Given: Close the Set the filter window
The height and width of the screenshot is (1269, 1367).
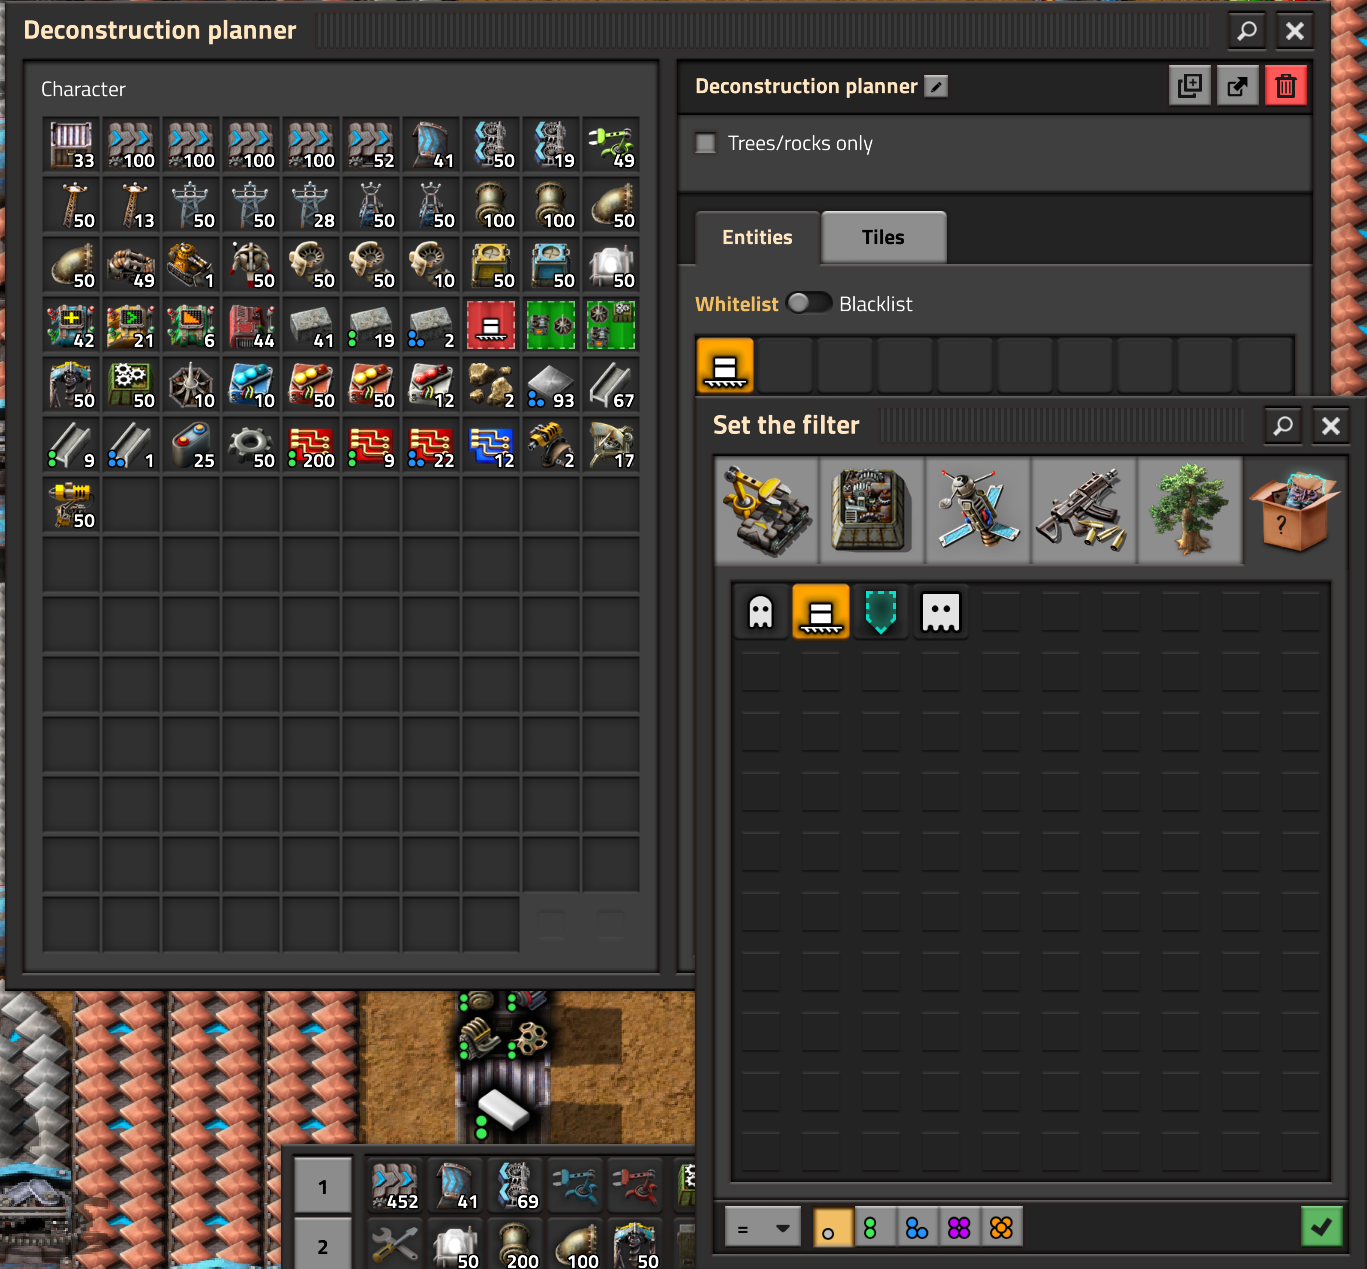Looking at the screenshot, I should (1331, 426).
